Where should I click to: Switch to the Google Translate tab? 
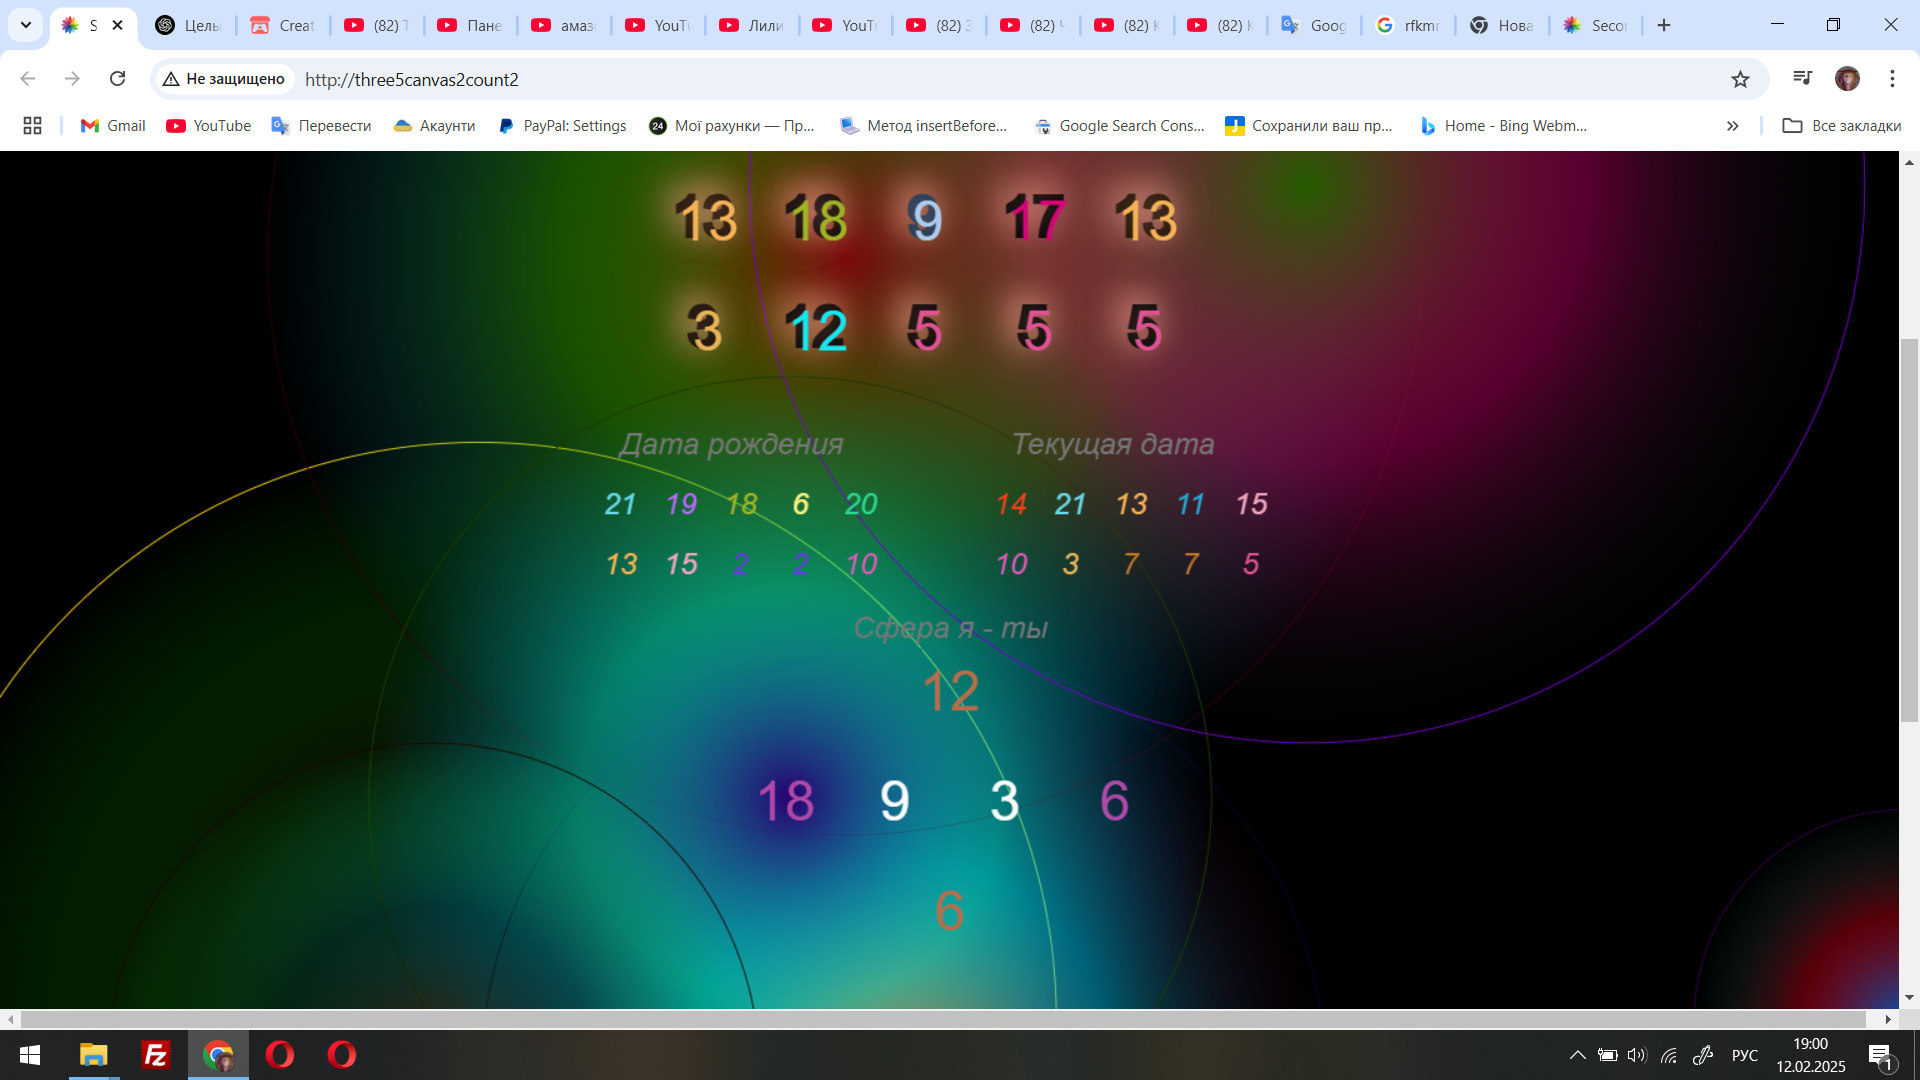(1314, 25)
